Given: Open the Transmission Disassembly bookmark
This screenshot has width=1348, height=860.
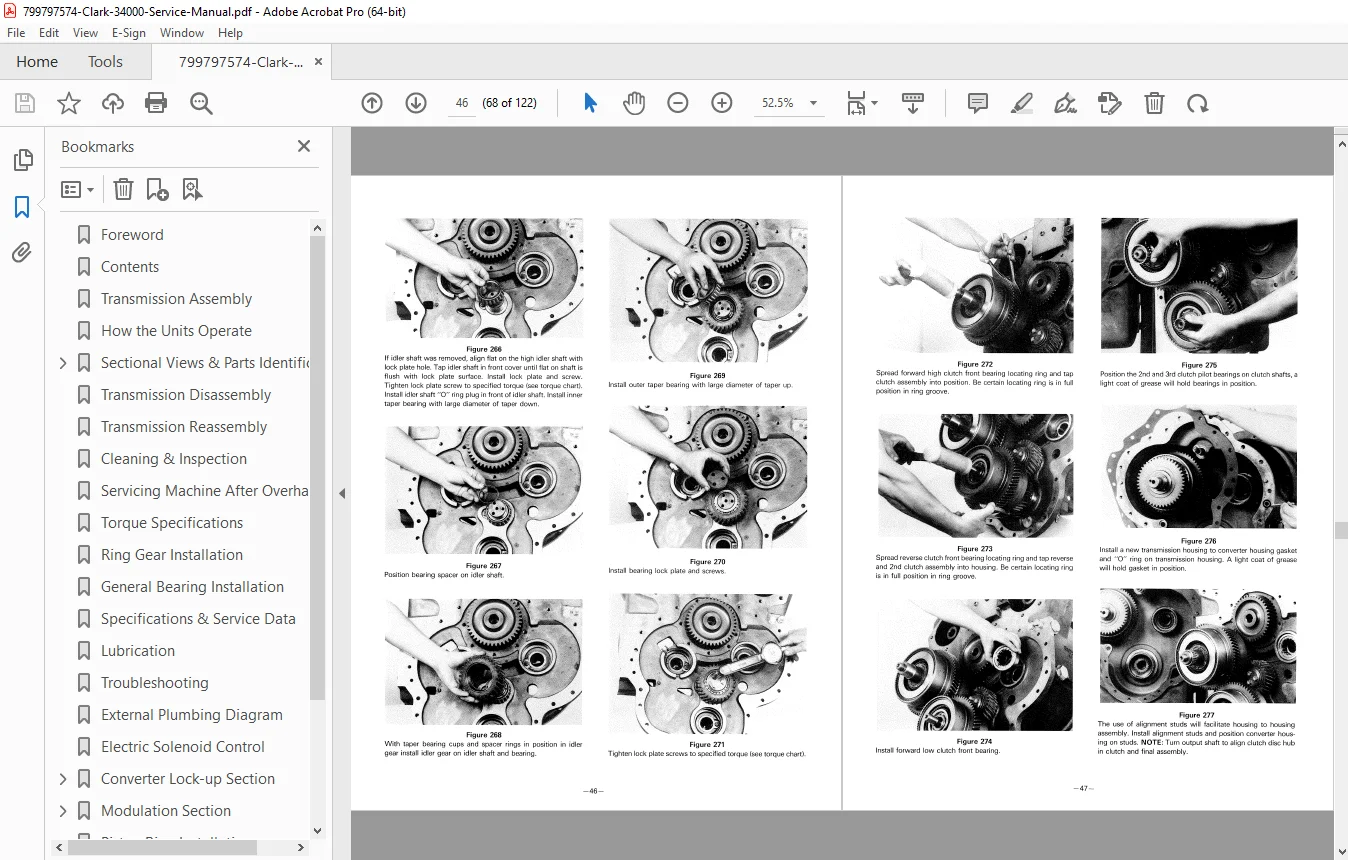Looking at the screenshot, I should (186, 395).
